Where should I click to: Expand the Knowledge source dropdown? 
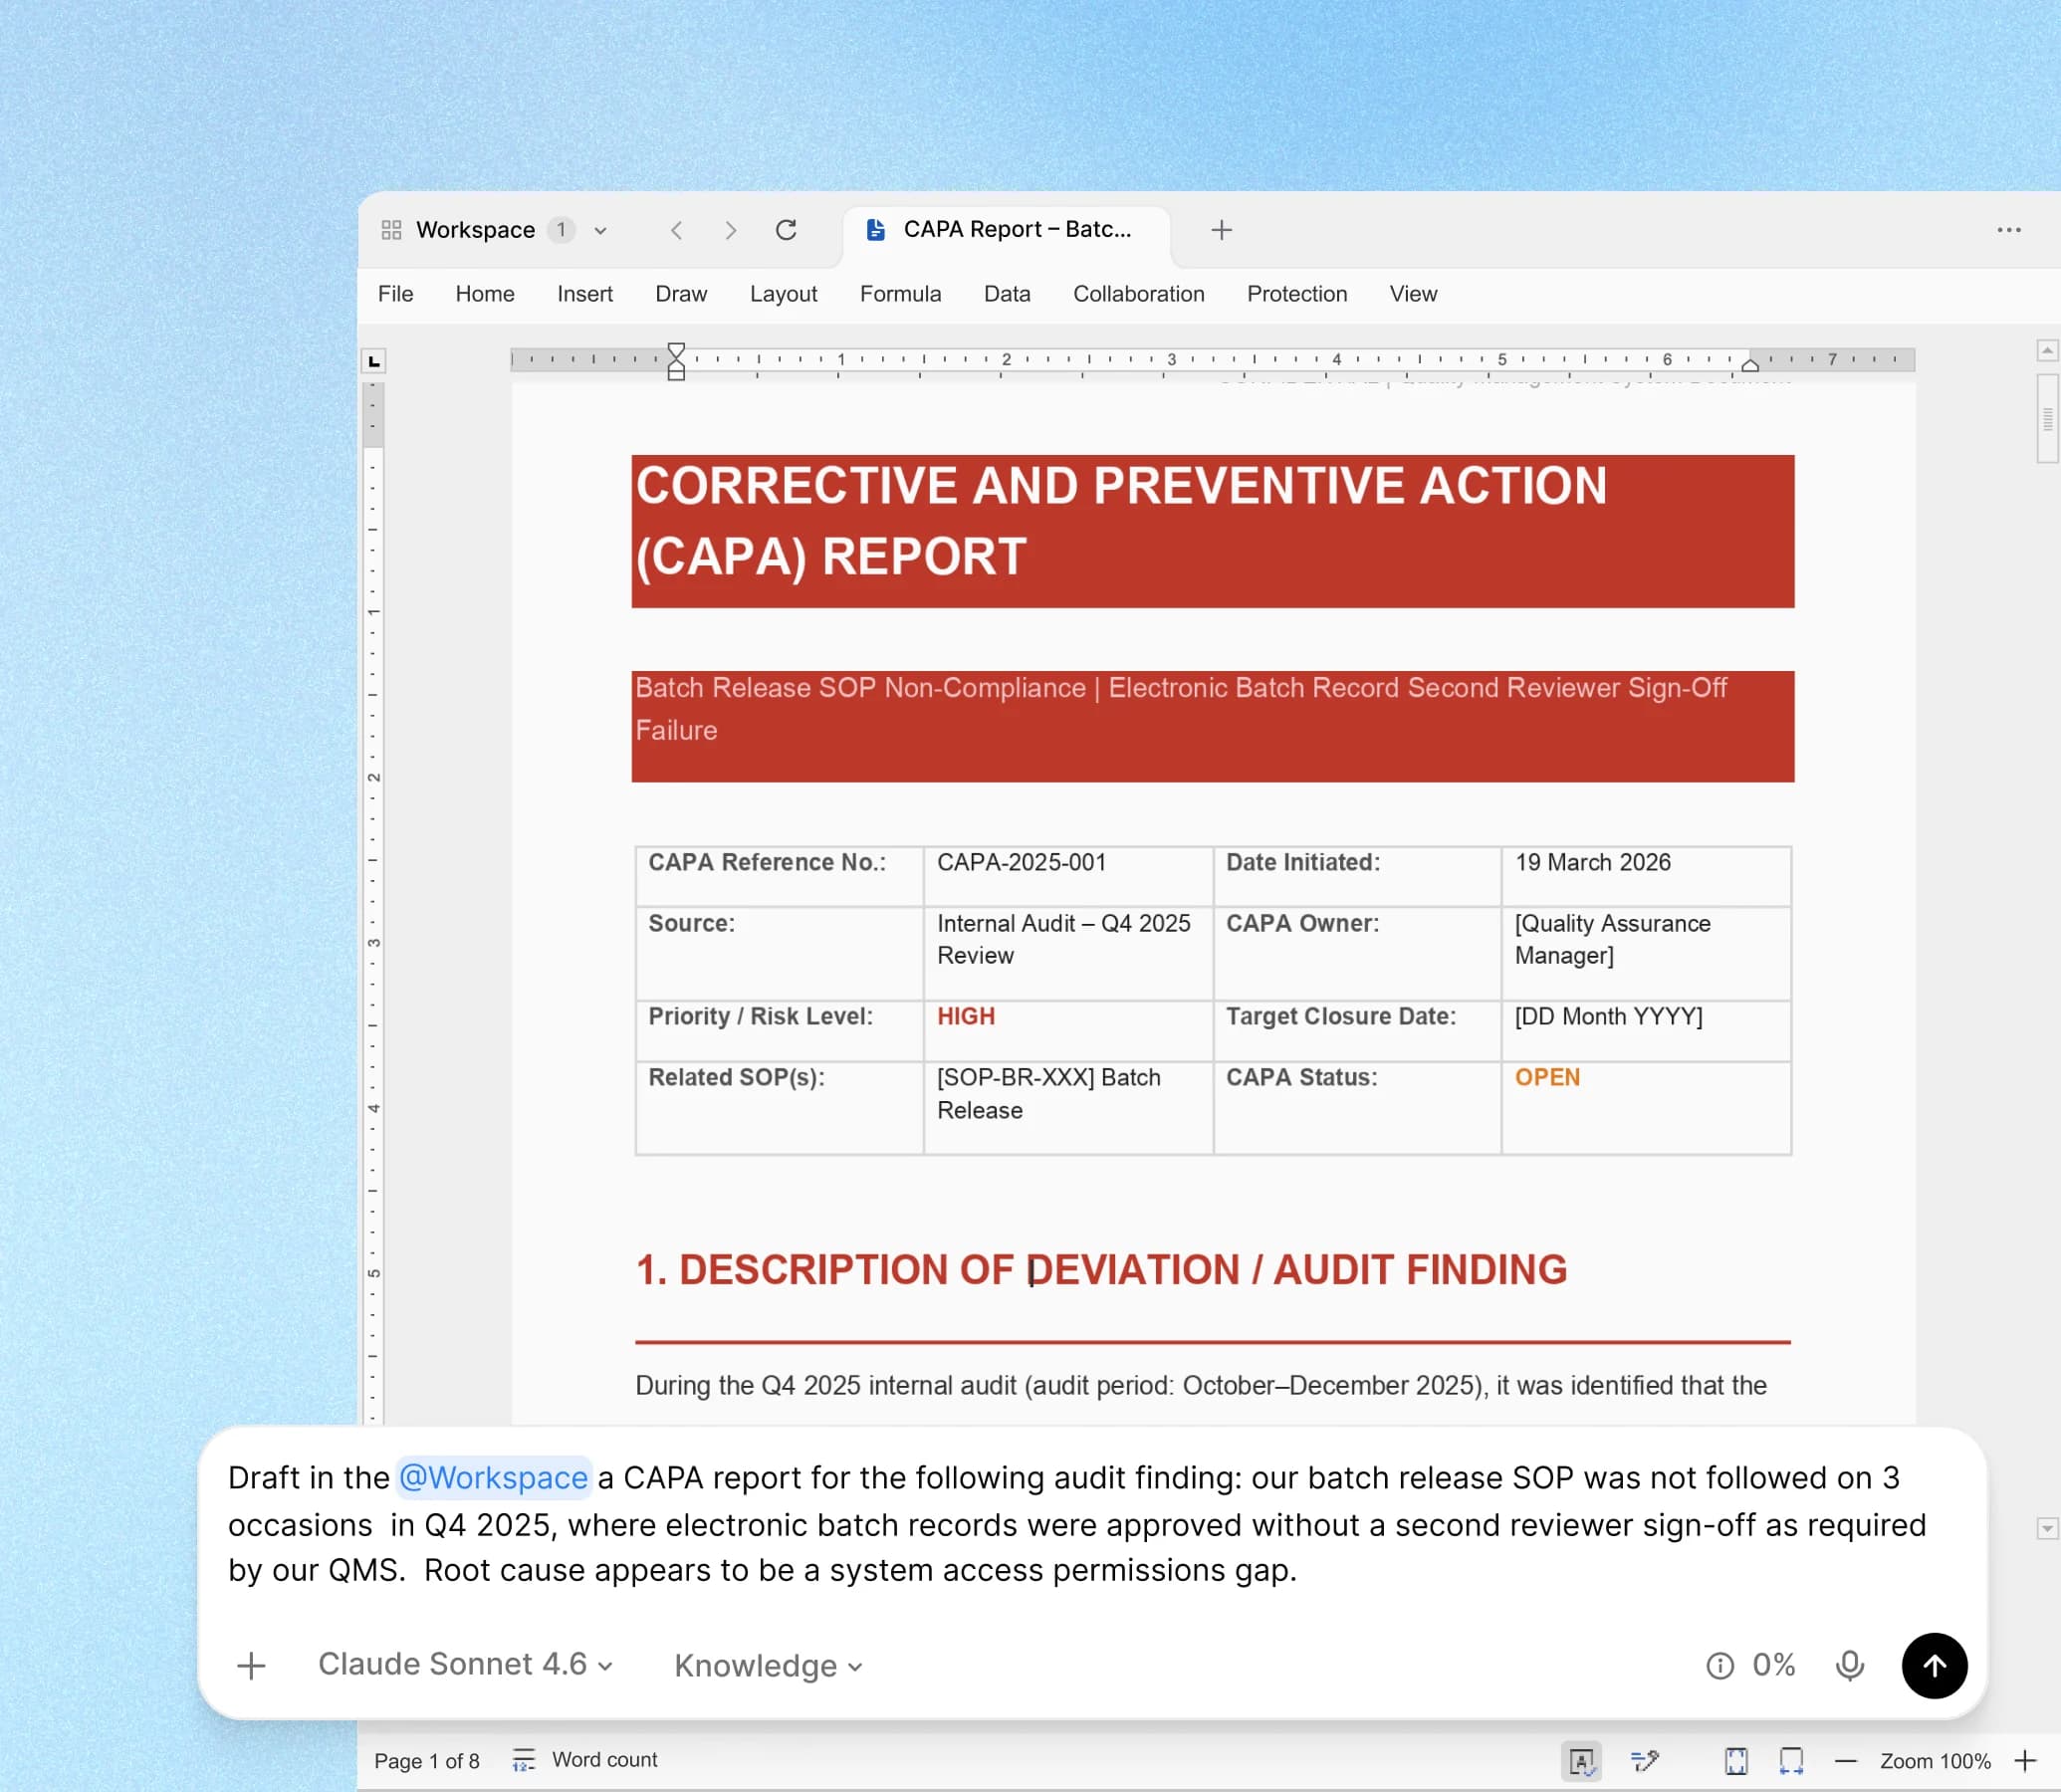pos(766,1665)
